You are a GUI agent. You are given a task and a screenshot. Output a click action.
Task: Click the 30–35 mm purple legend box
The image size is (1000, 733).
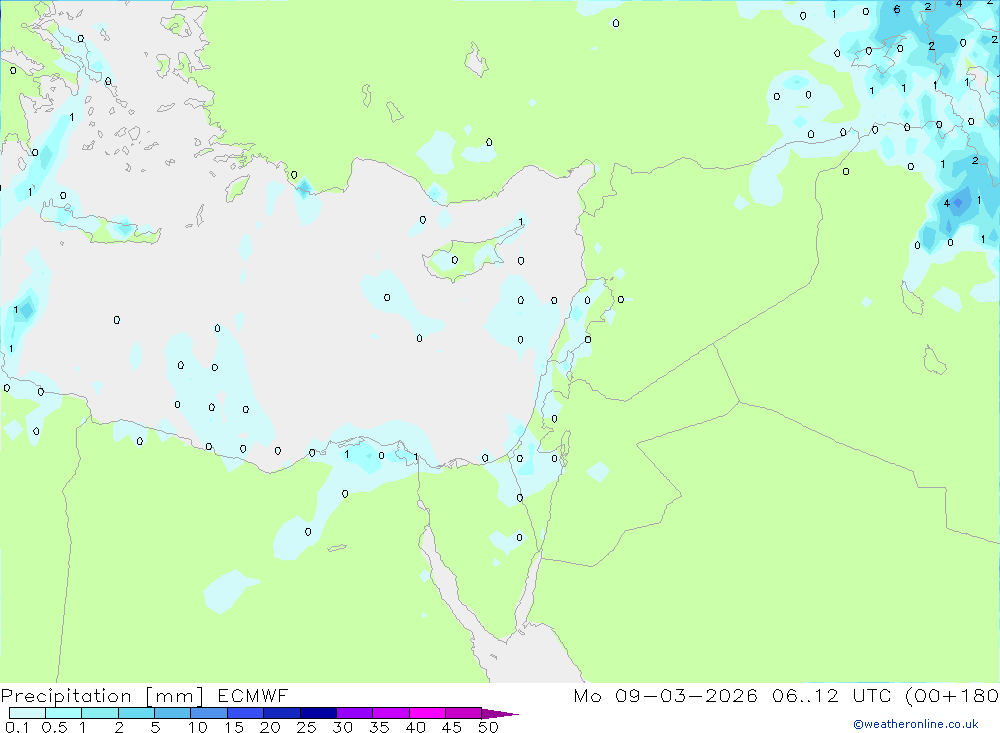click(x=354, y=713)
